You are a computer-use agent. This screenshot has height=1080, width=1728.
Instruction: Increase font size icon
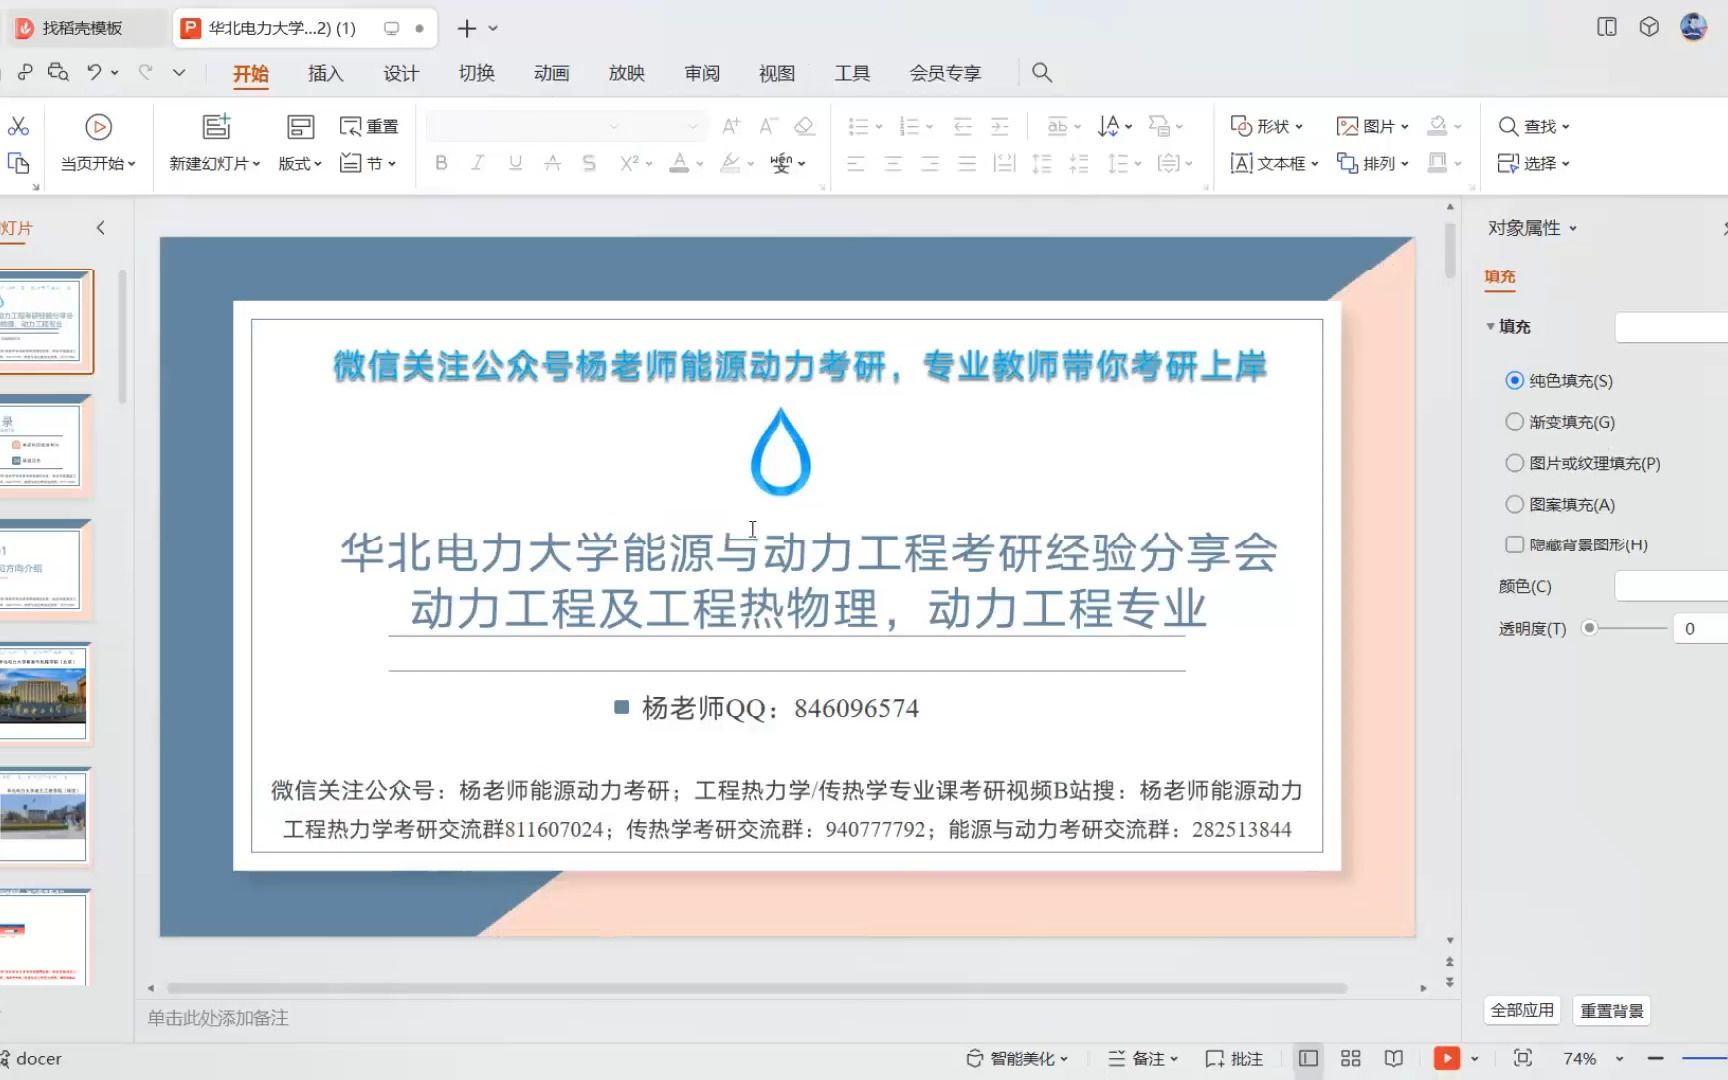731,126
